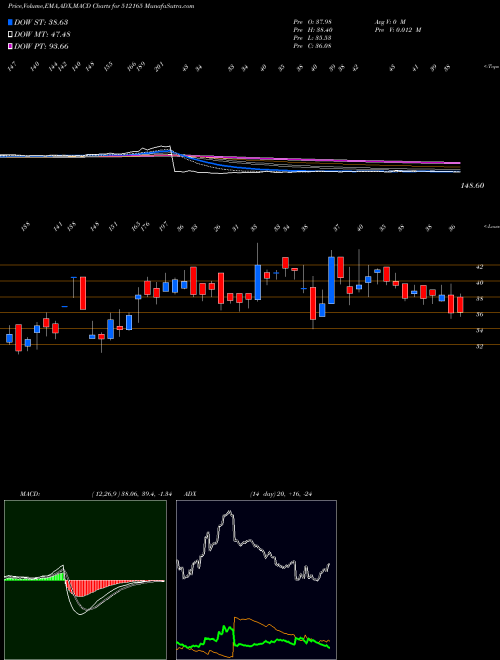Select the 'DOW PT: 93.66' label

coord(41,46)
